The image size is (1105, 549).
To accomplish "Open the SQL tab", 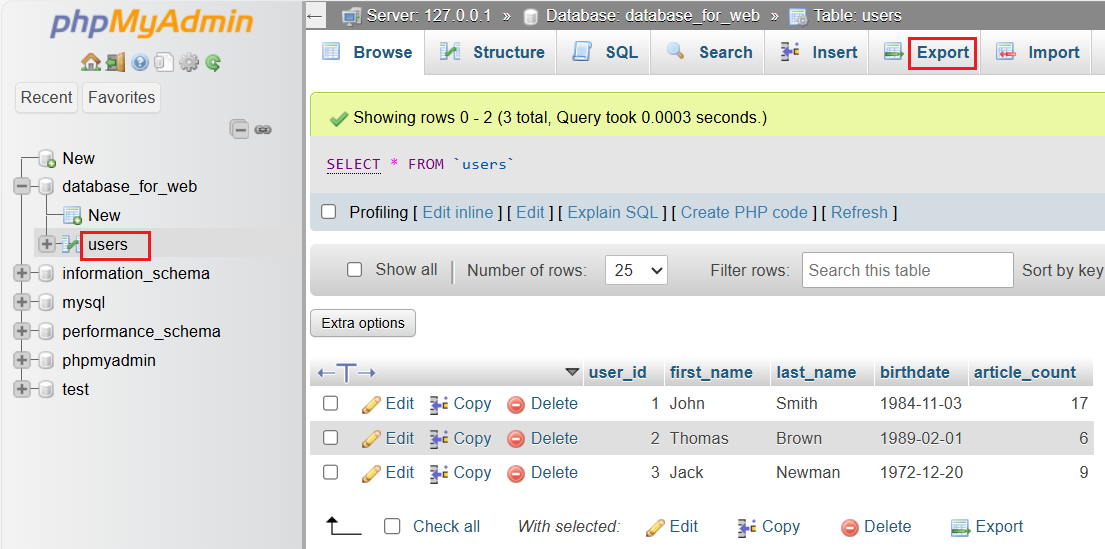I will (x=603, y=53).
